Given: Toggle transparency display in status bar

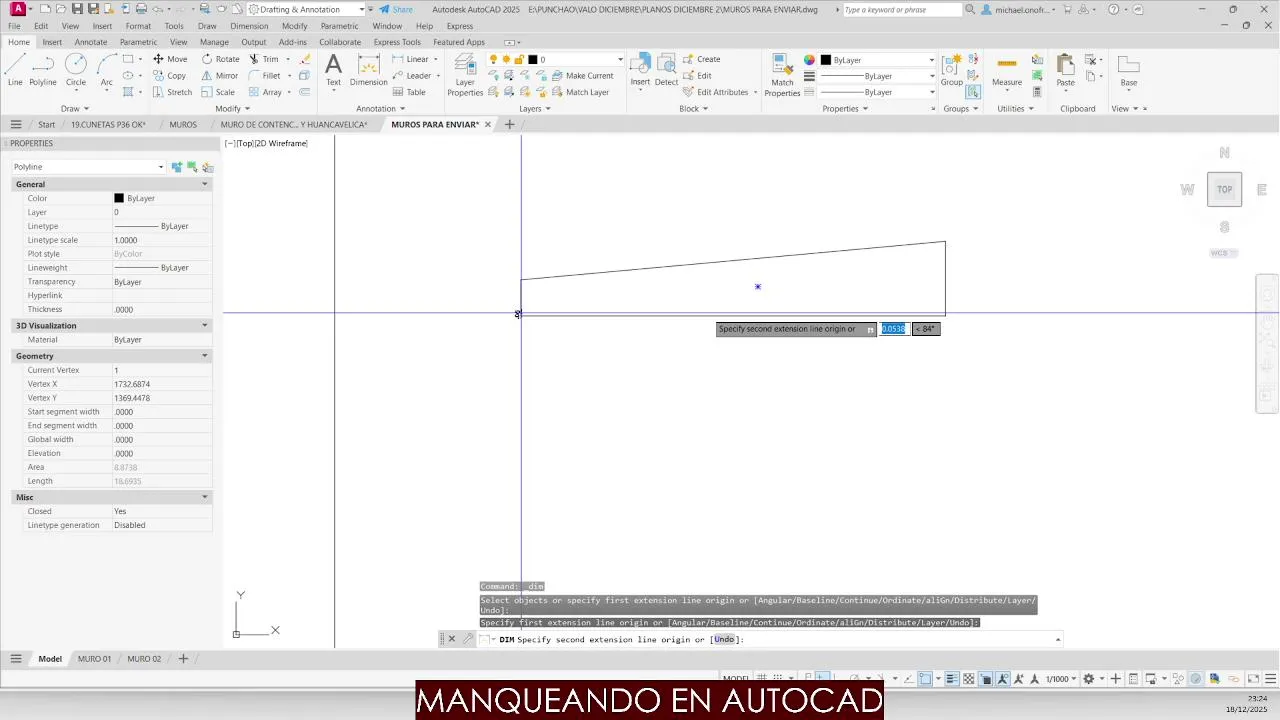Looking at the screenshot, I should pyautogui.click(x=968, y=679).
